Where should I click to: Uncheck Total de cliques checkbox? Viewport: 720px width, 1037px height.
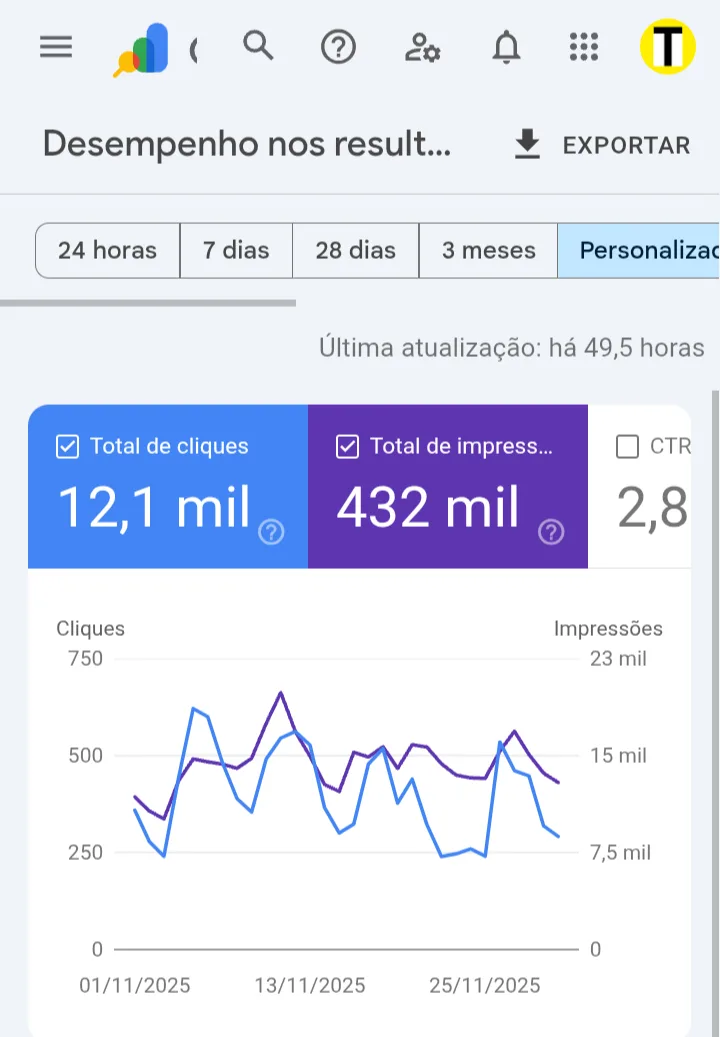click(67, 447)
